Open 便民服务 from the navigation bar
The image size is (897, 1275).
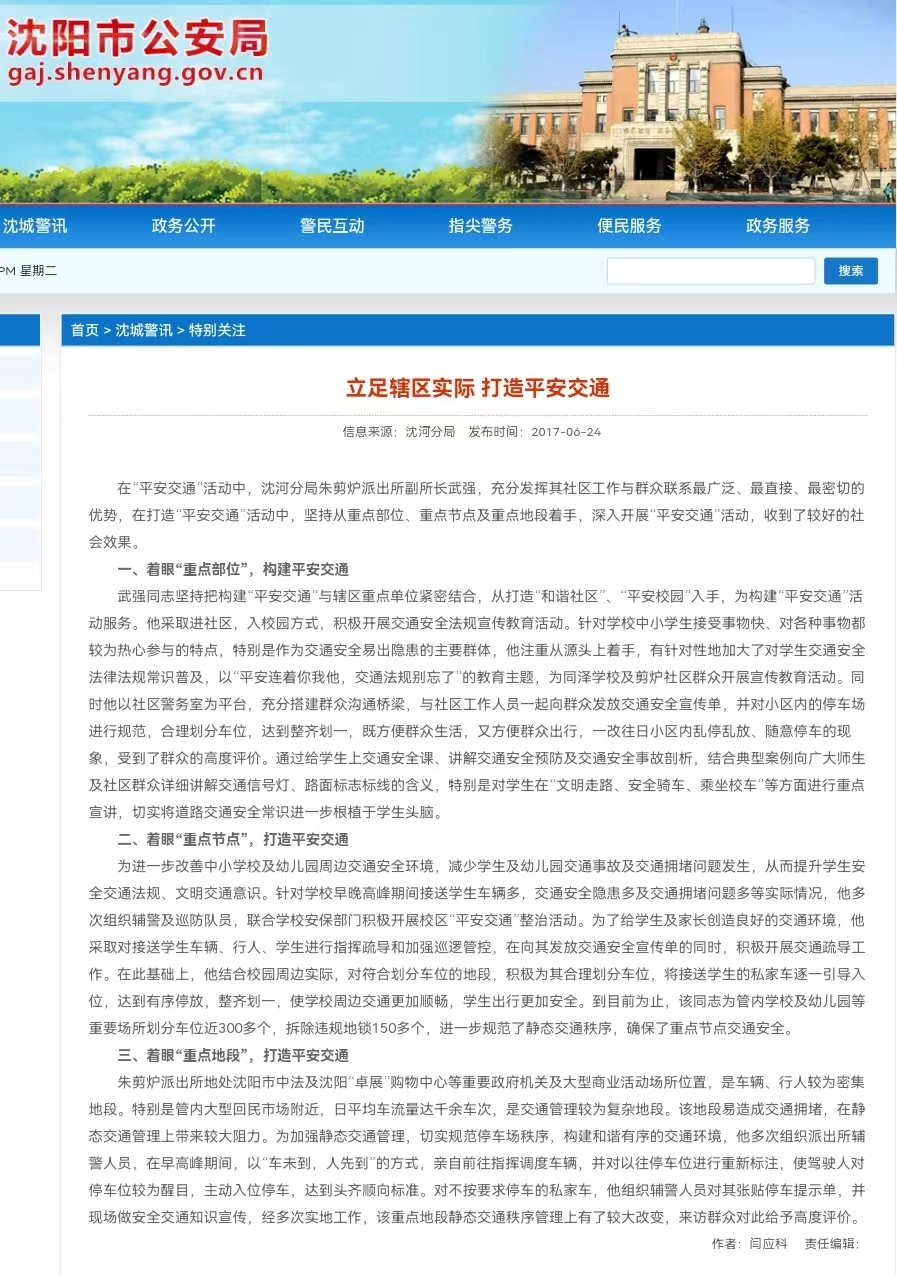630,226
